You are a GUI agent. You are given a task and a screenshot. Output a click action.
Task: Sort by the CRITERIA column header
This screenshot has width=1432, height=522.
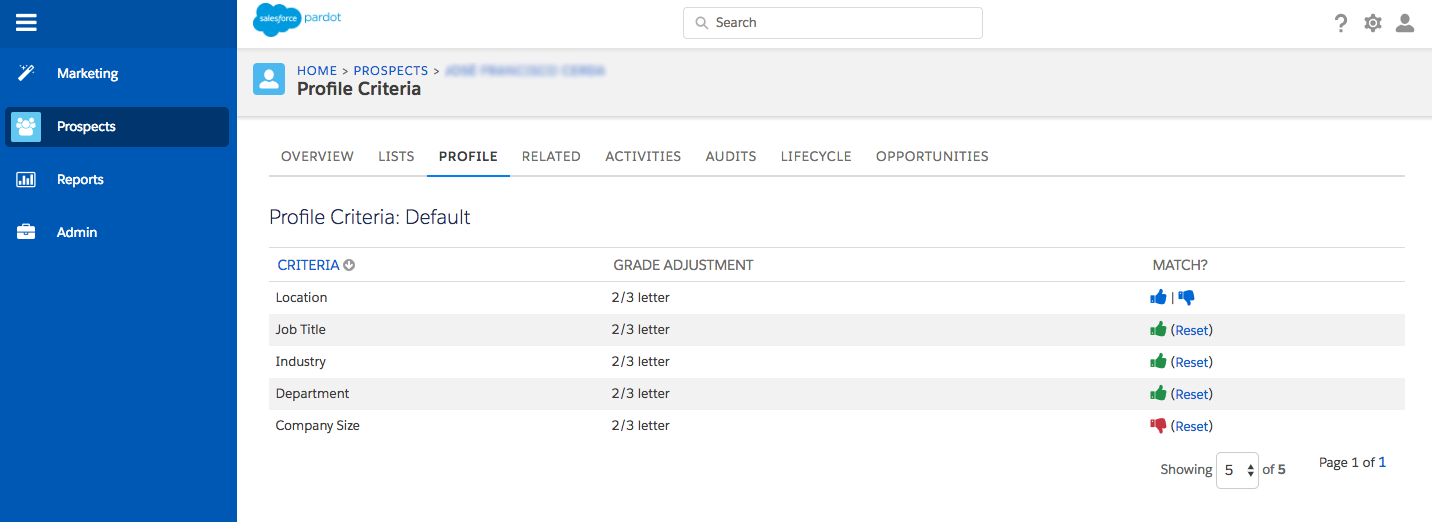coord(308,265)
